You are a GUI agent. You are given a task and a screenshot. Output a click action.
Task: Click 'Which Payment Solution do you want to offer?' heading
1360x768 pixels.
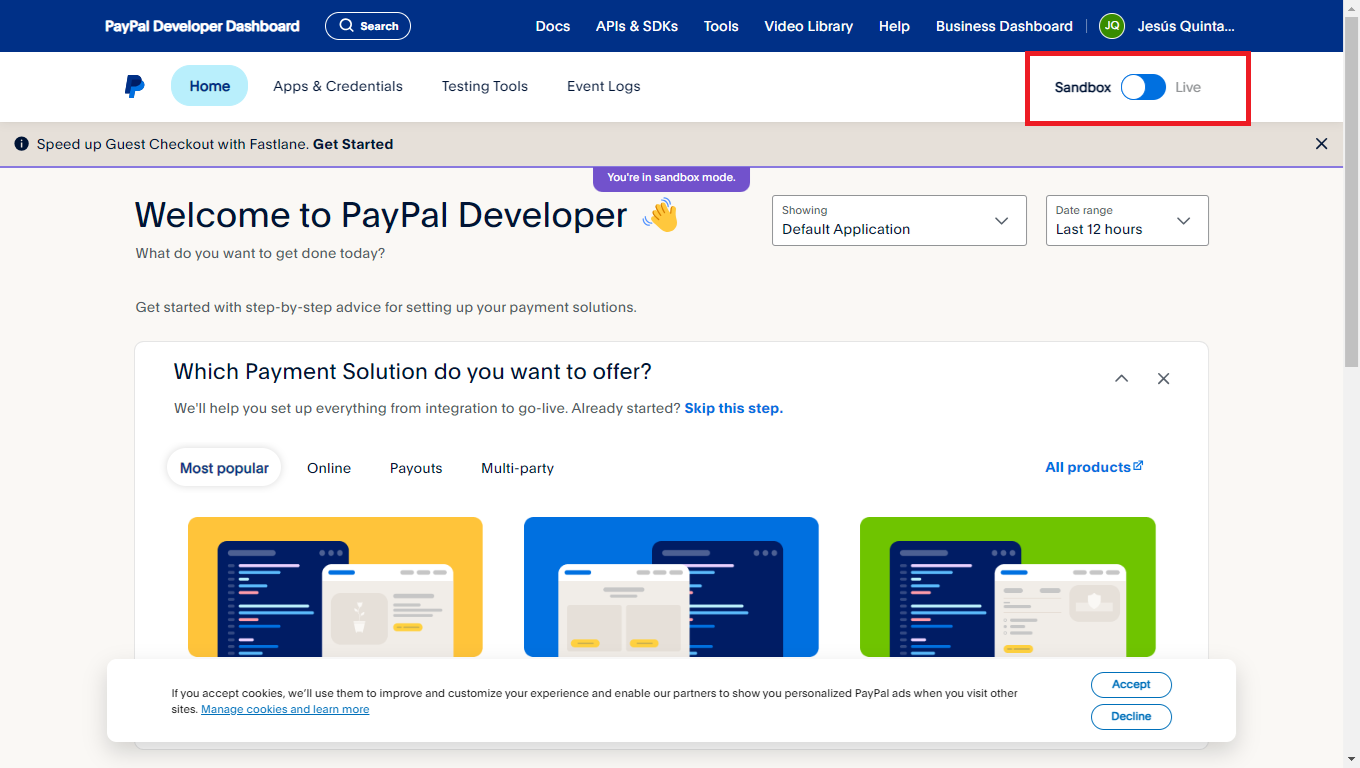(413, 372)
